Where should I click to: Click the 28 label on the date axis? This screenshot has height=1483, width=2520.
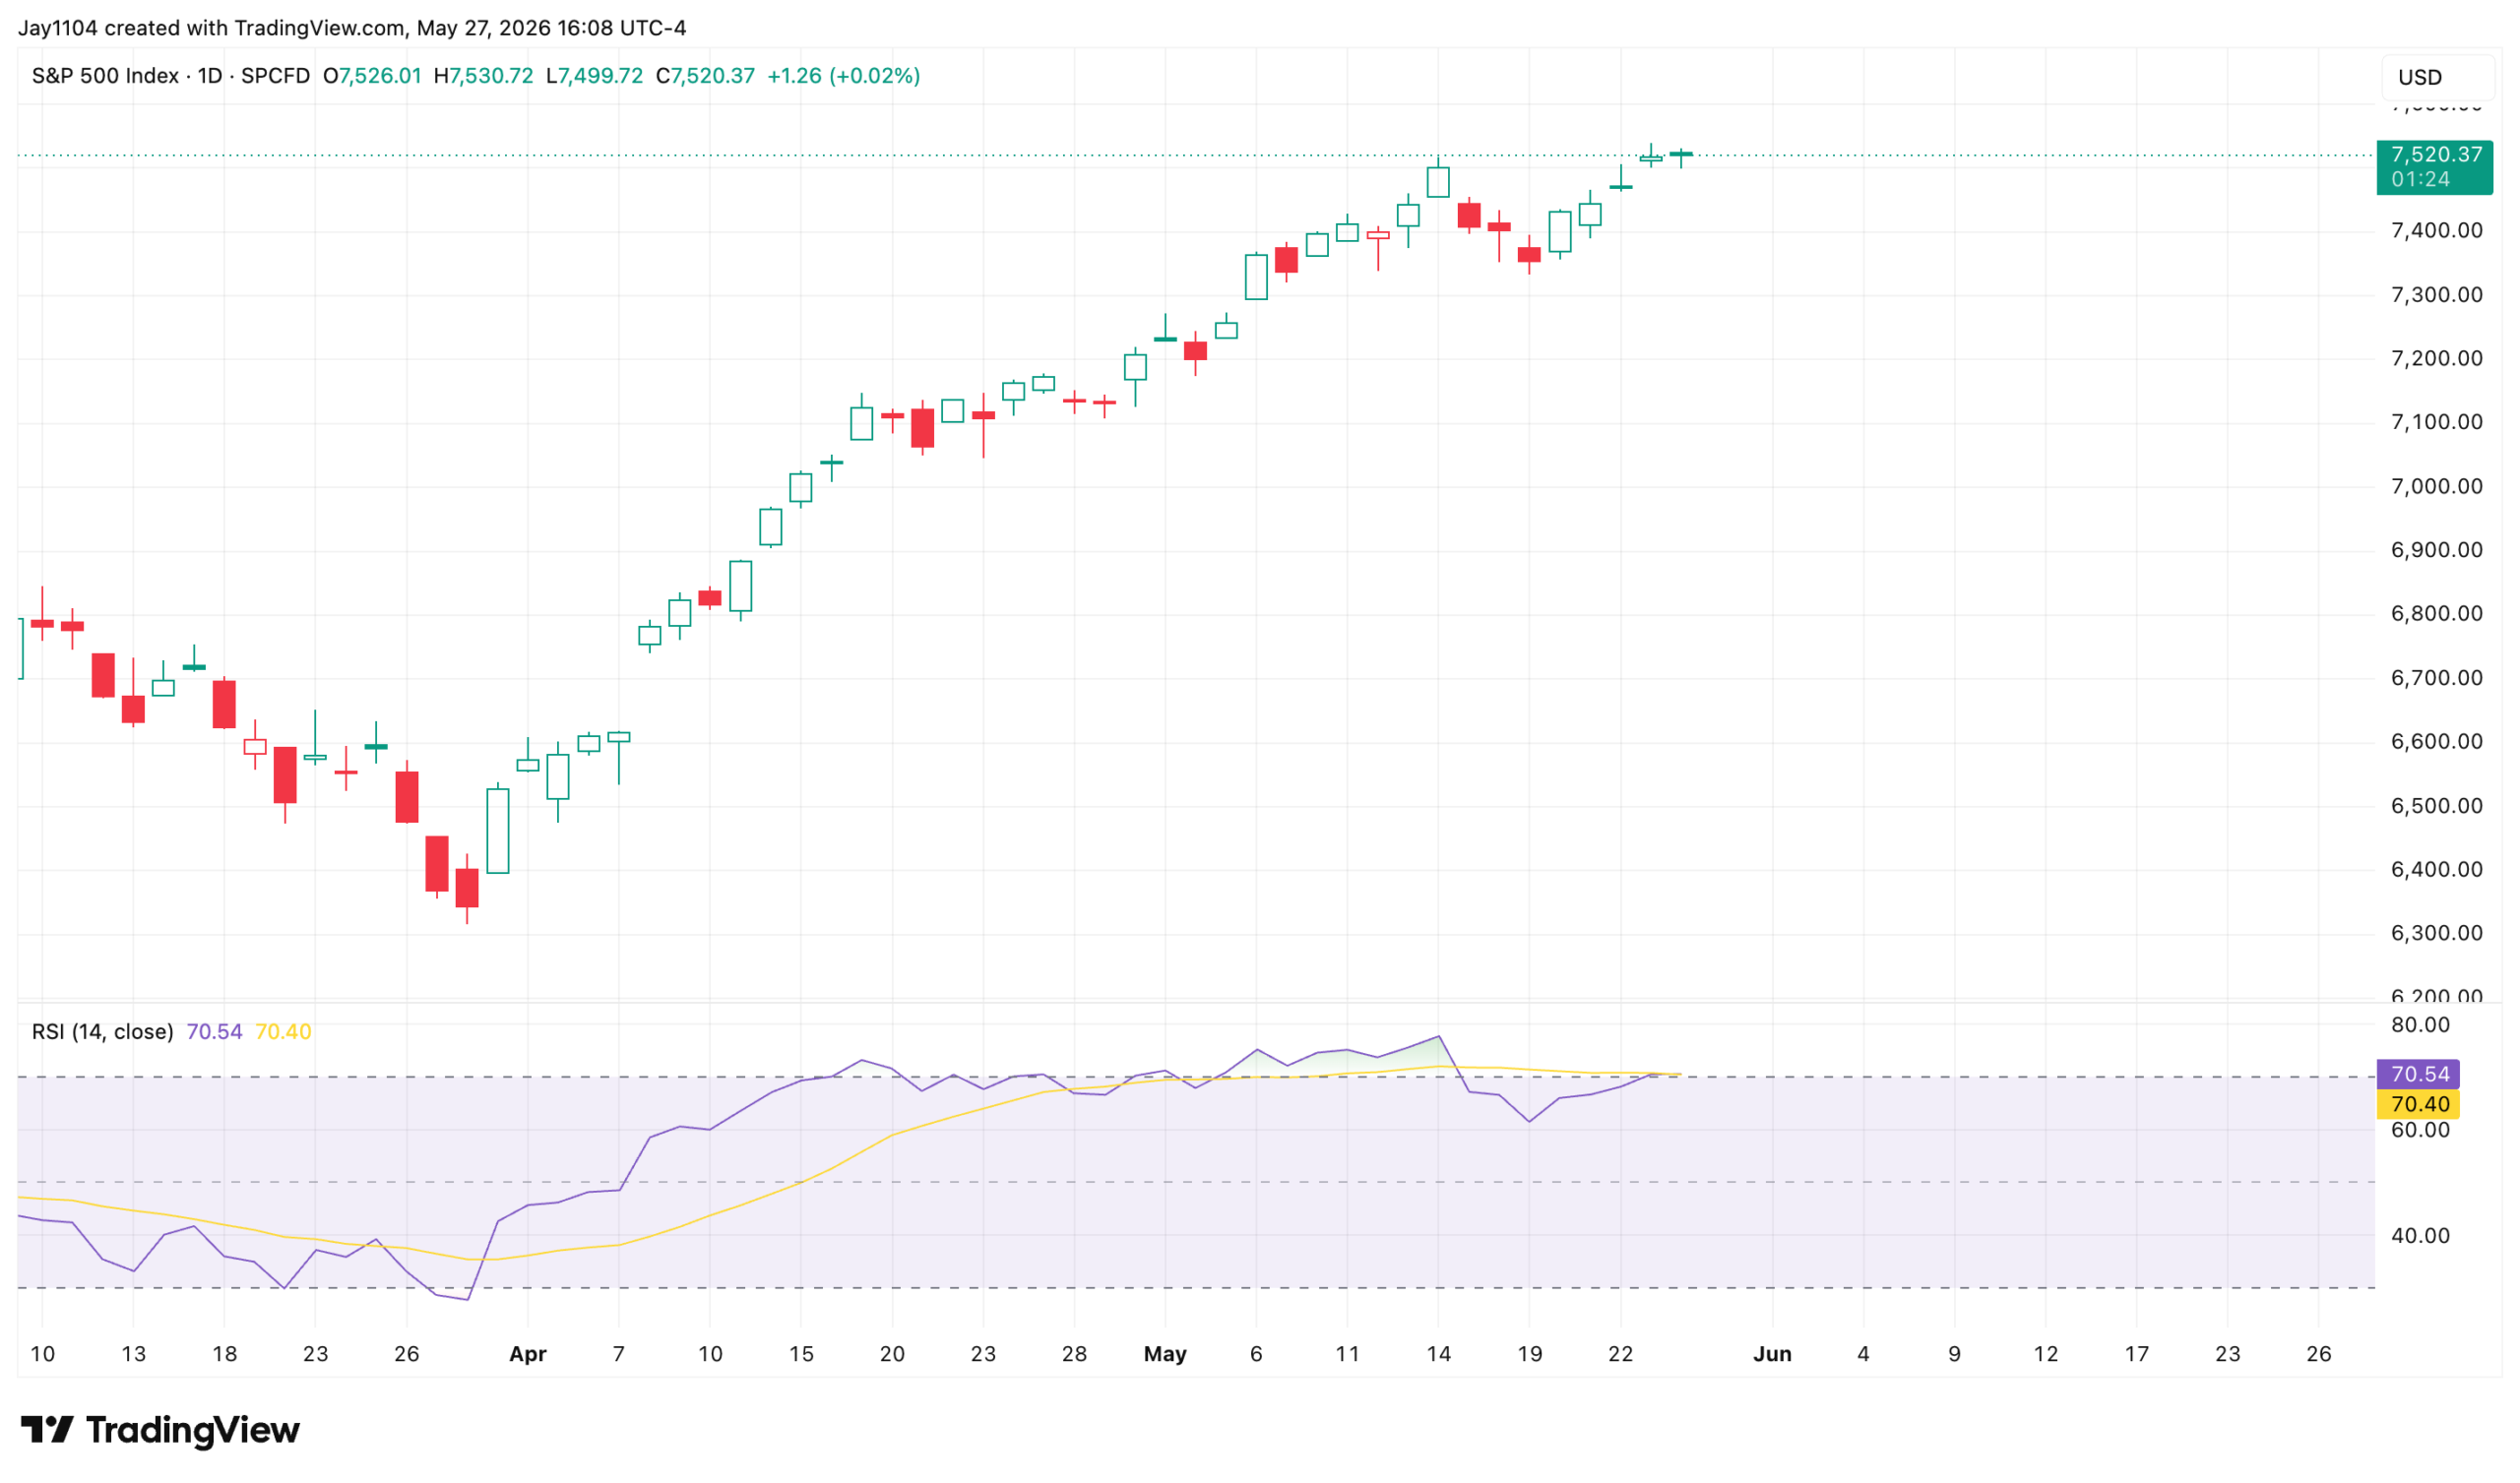(x=1074, y=1355)
